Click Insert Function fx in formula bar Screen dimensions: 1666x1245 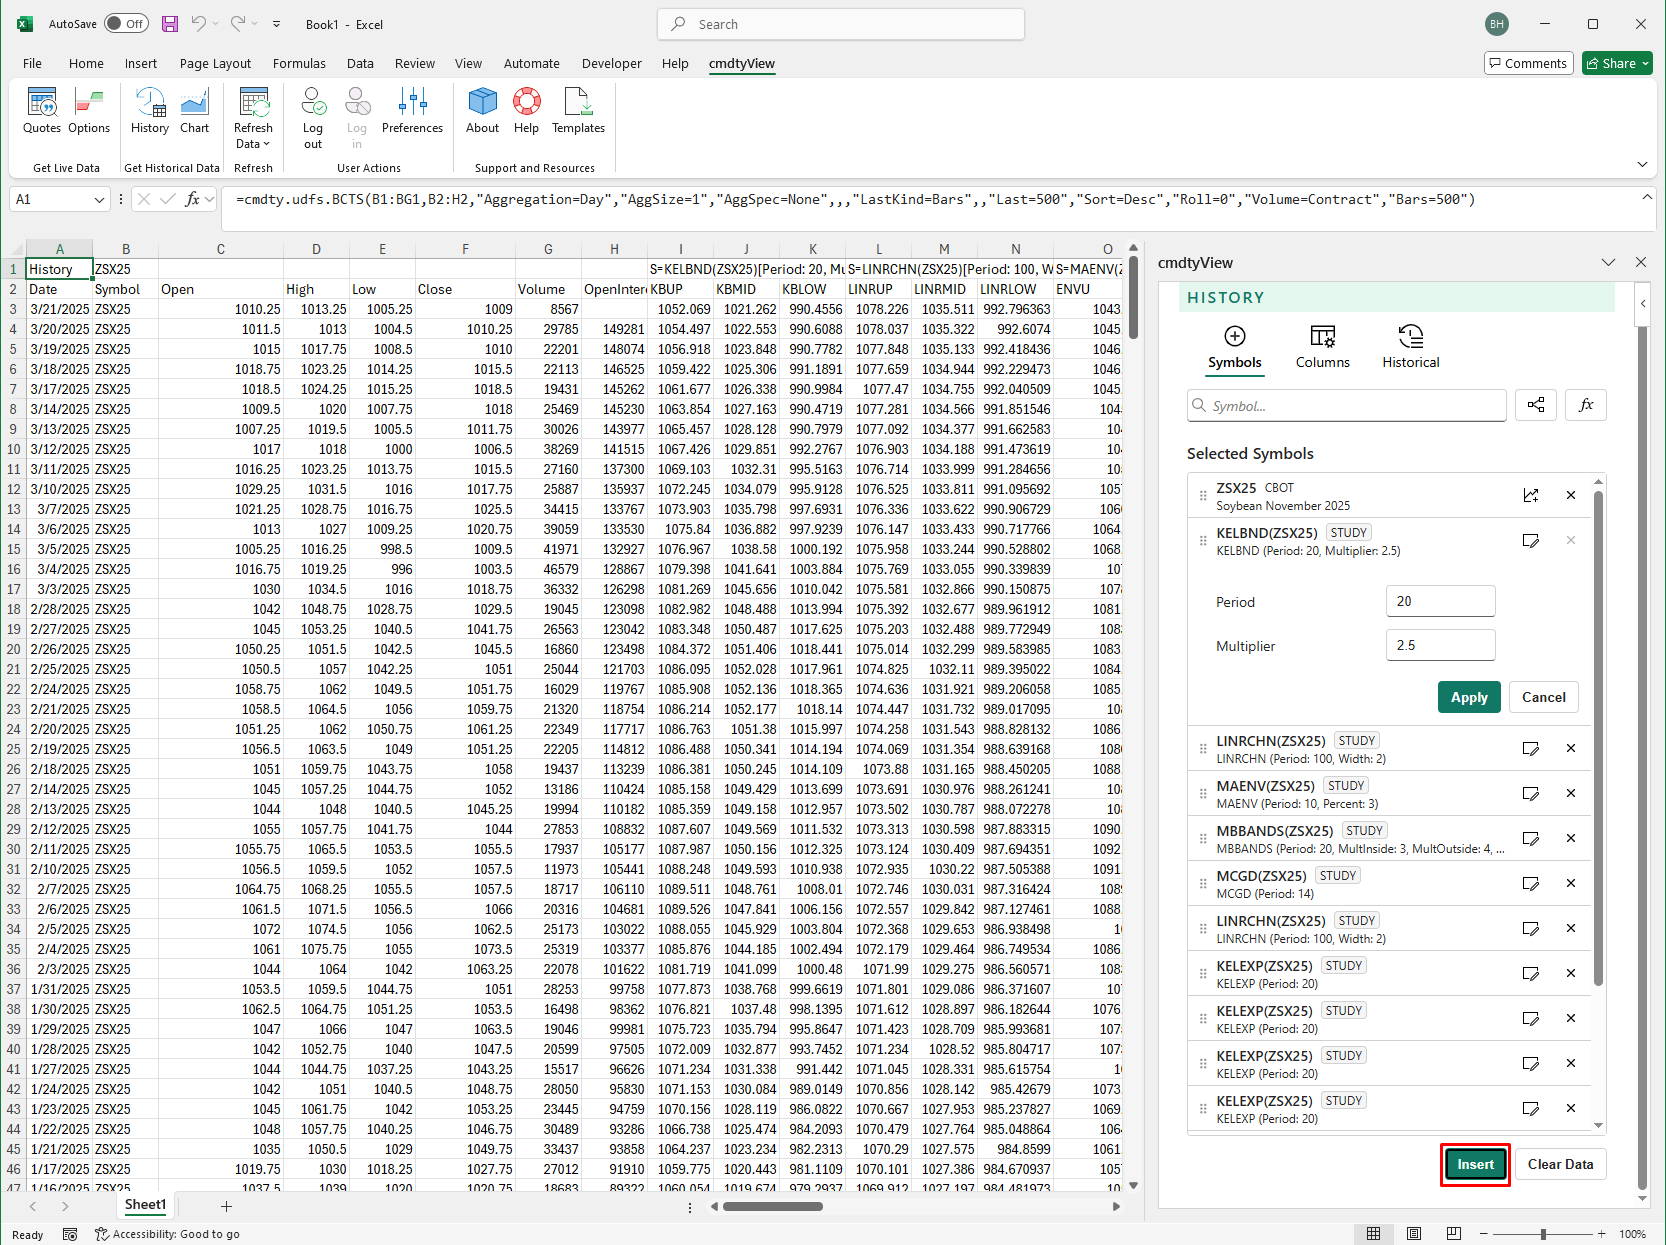(193, 199)
